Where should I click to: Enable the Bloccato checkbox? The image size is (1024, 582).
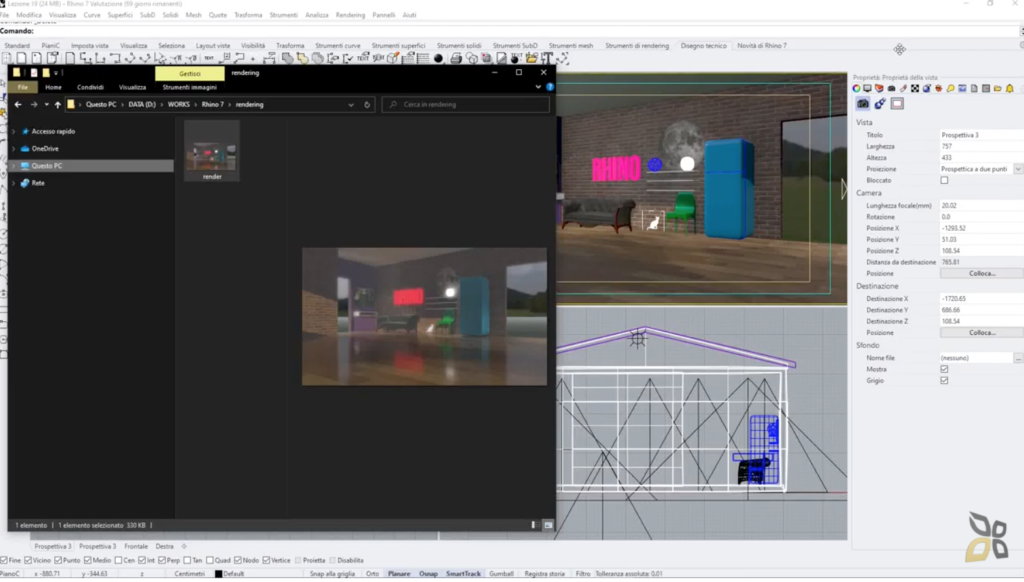pos(944,180)
